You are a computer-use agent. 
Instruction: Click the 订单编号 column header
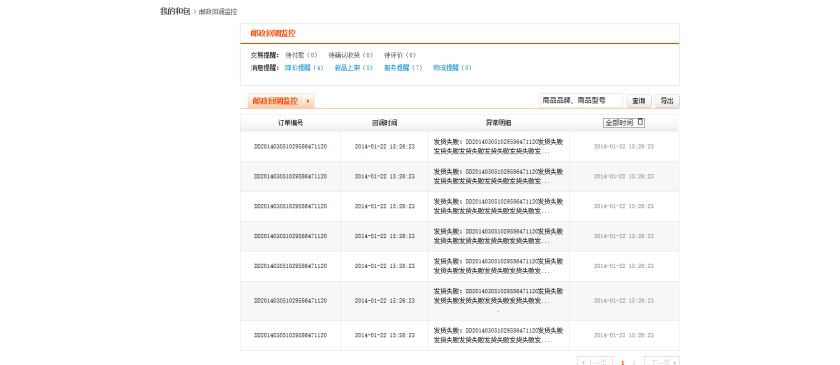[x=290, y=123]
